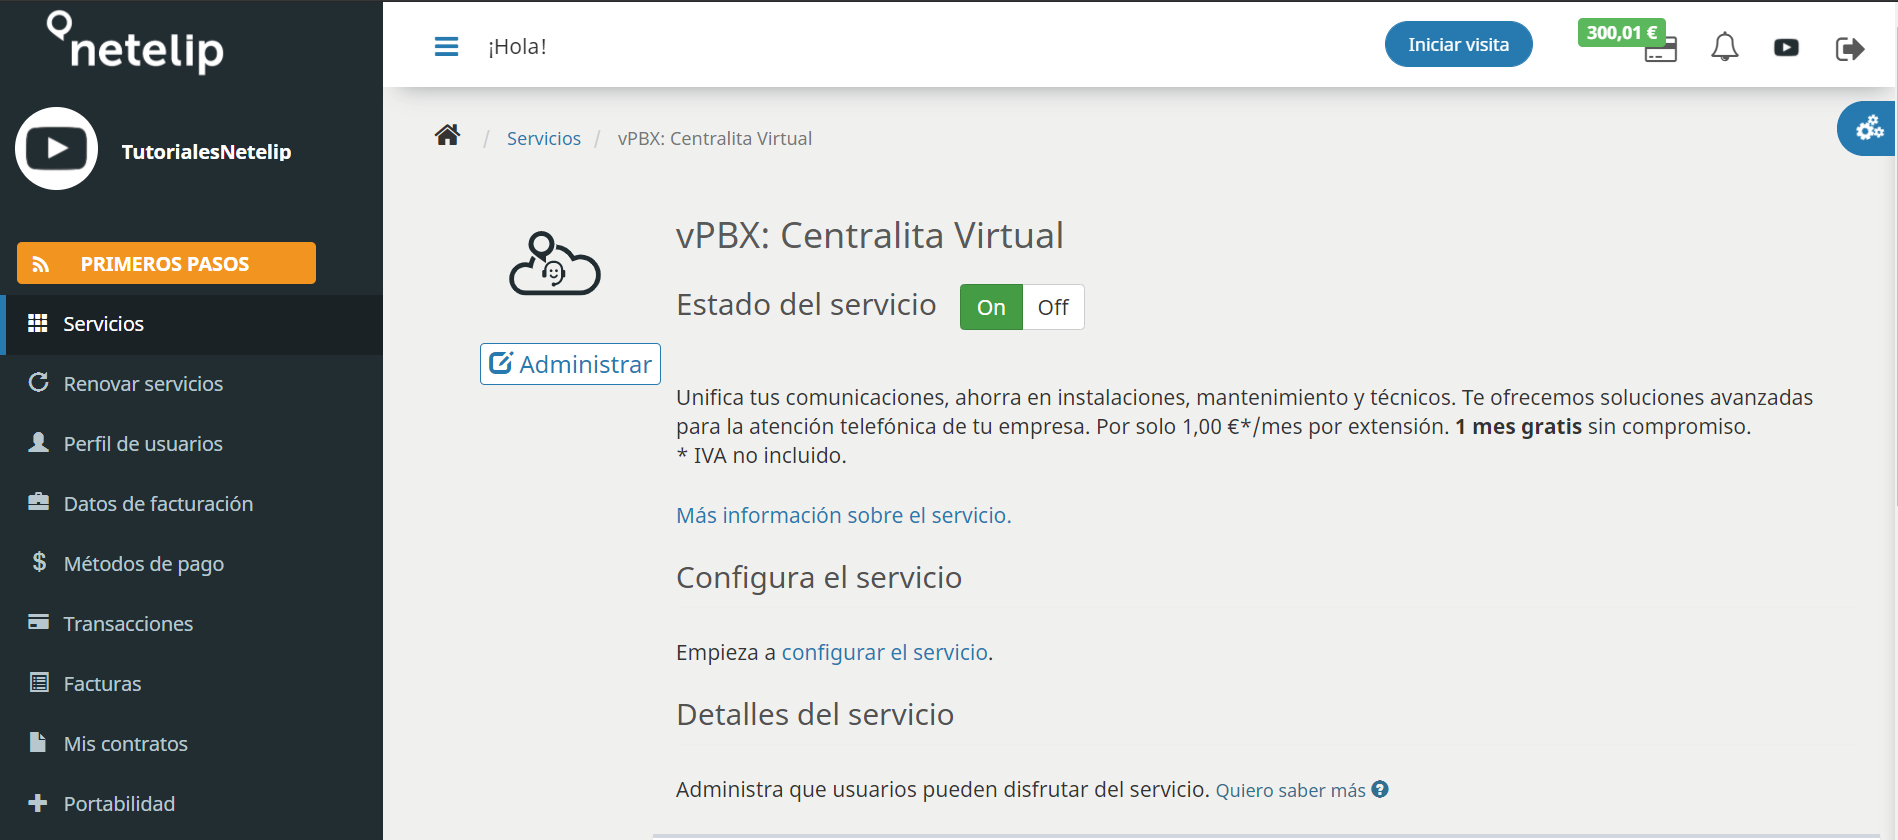Switch service status to Off
The image size is (1898, 840).
(1053, 307)
